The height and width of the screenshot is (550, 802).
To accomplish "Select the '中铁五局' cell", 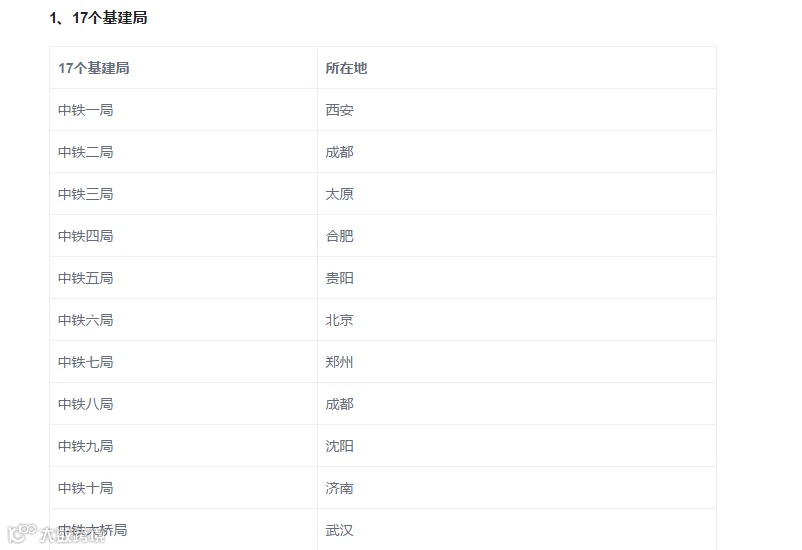I will 183,278.
